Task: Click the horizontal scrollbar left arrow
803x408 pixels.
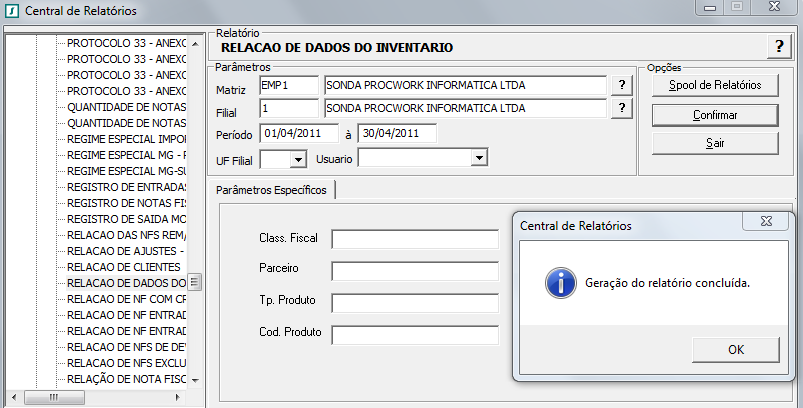Action: [14, 397]
